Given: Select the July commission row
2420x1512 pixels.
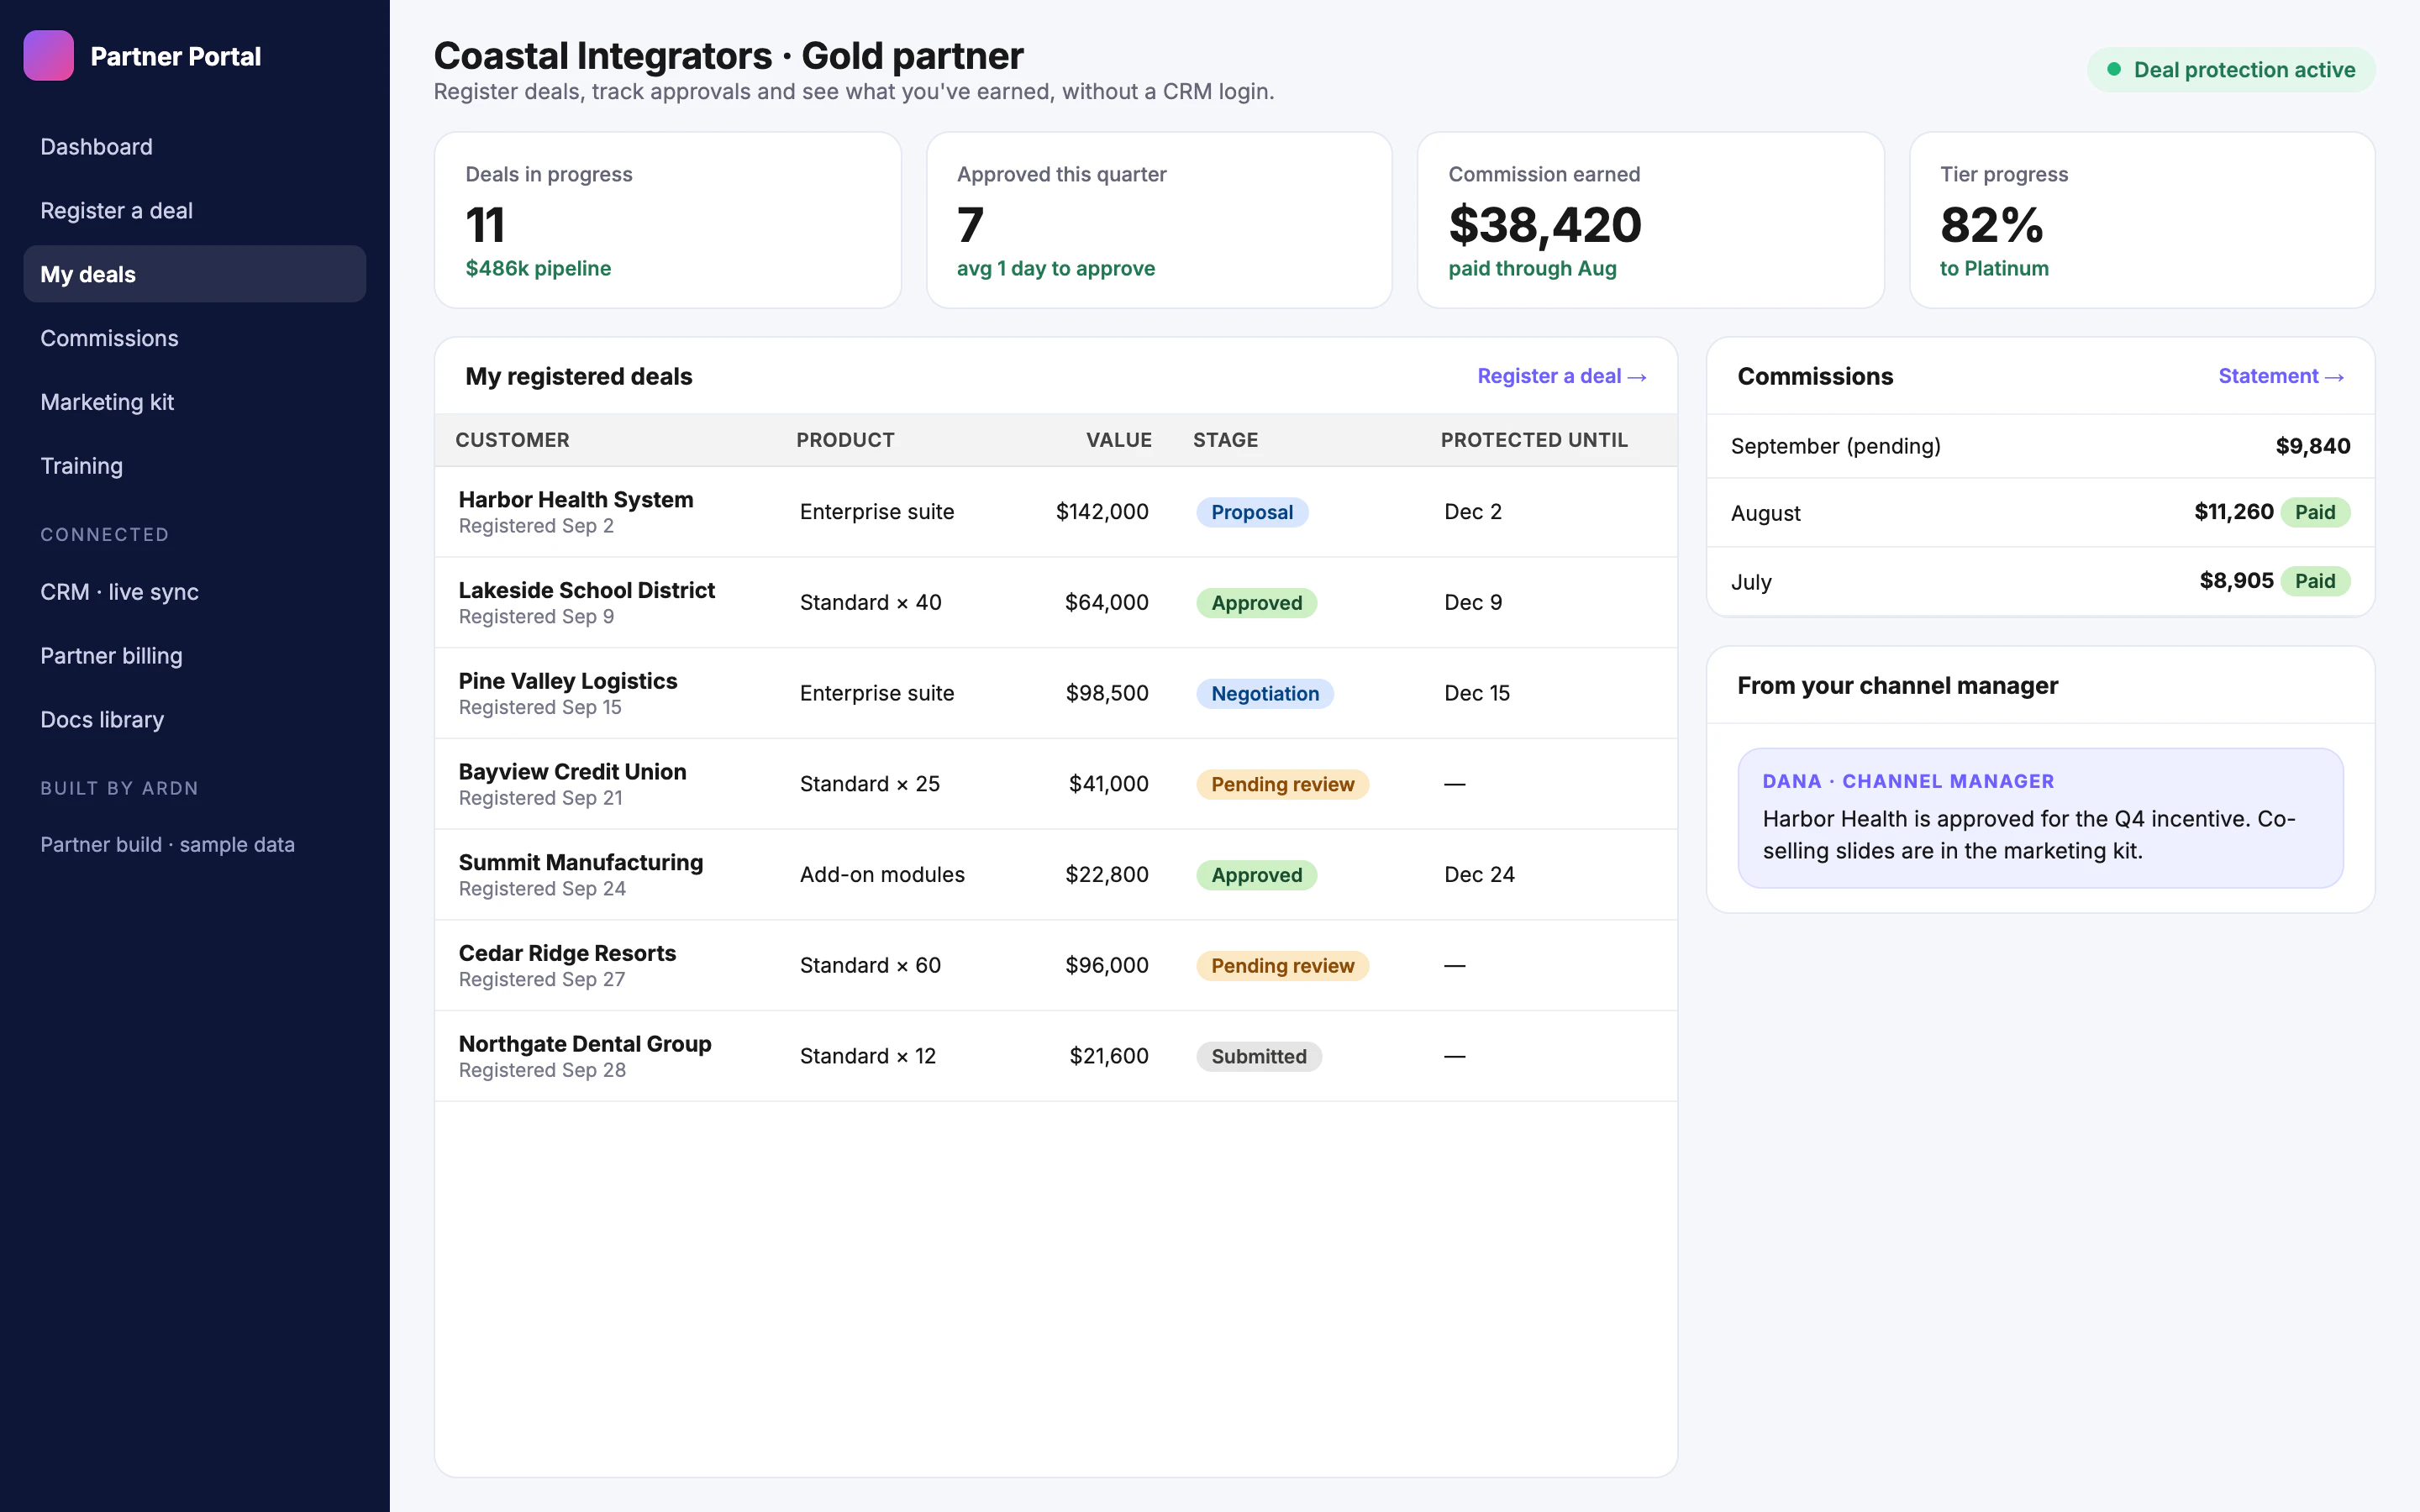Looking at the screenshot, I should (2040, 581).
